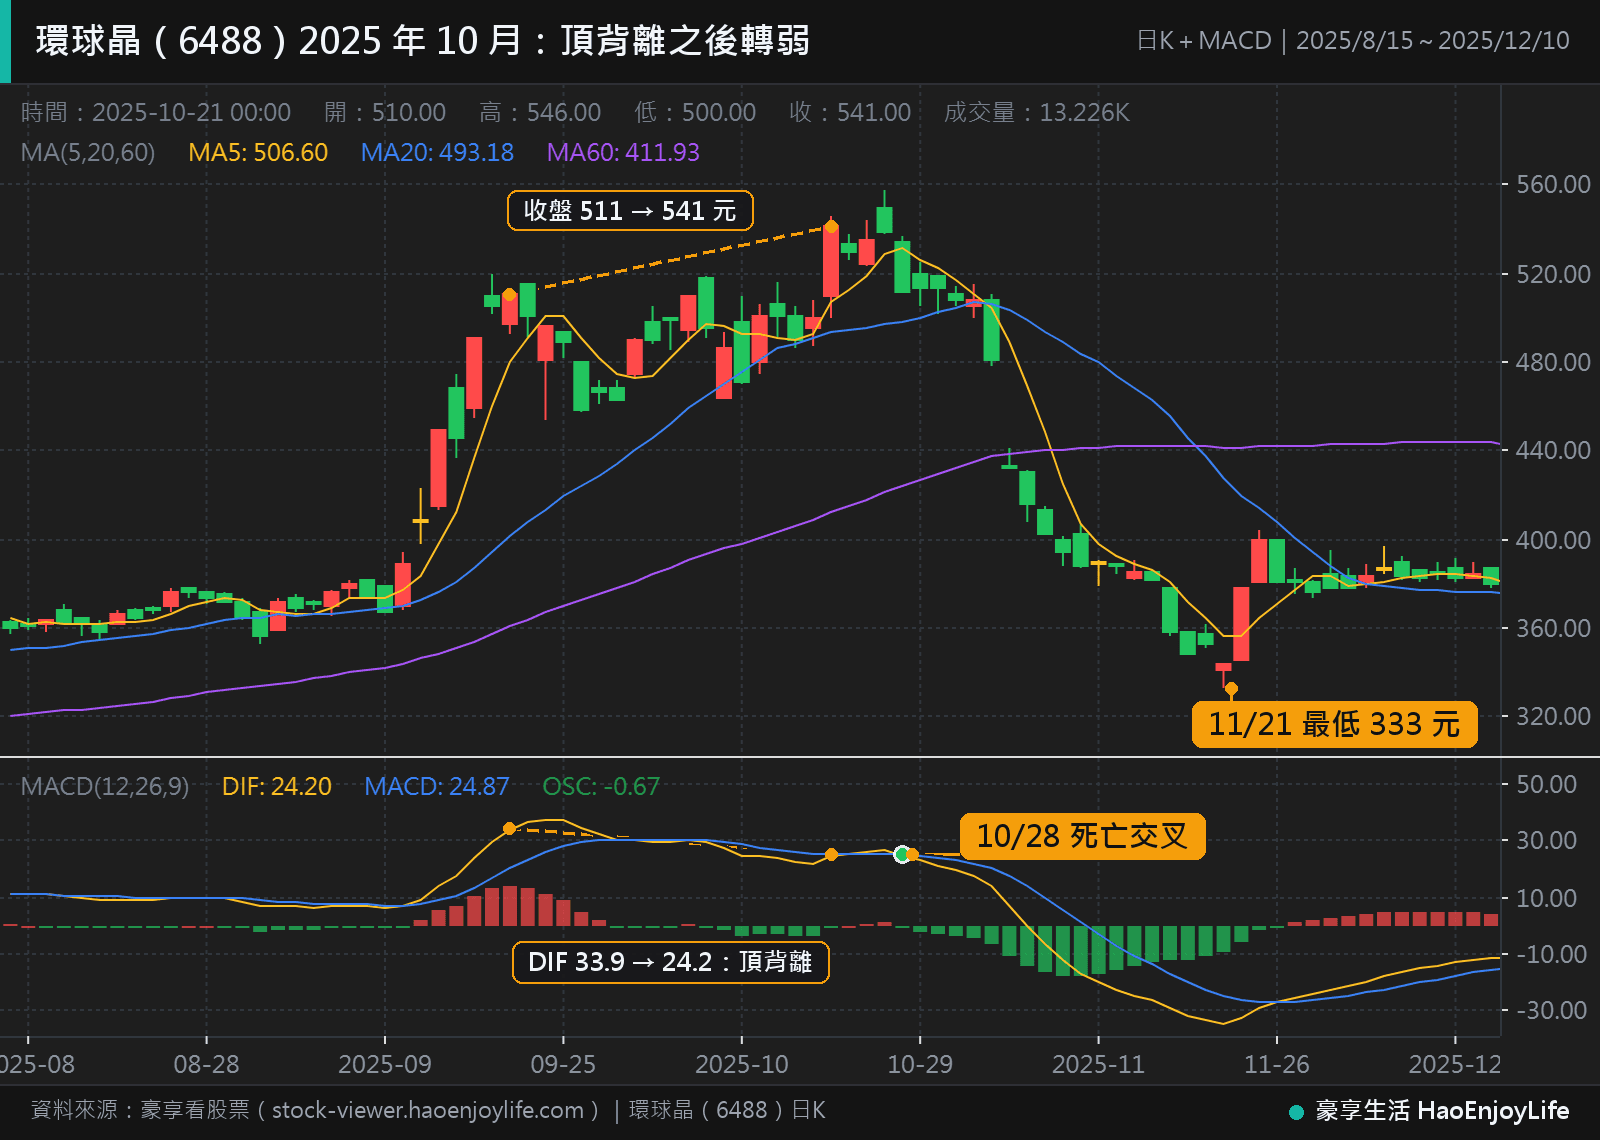Click the MACD(12,26,9) indicator label

(x=105, y=787)
